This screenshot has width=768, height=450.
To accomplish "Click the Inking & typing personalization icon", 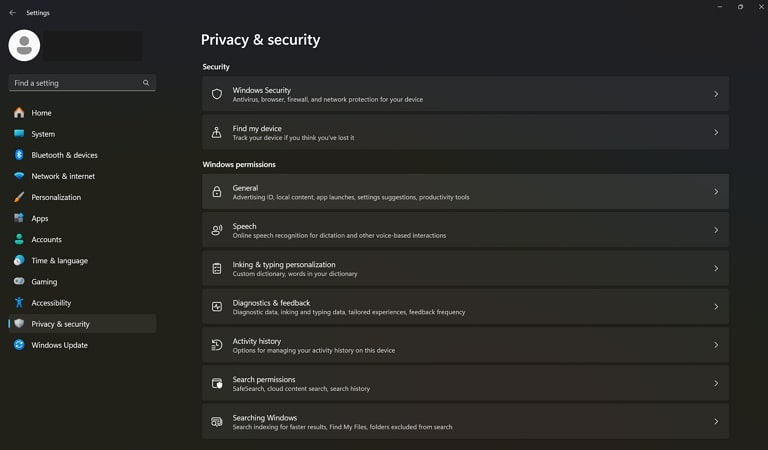I will click(x=217, y=268).
